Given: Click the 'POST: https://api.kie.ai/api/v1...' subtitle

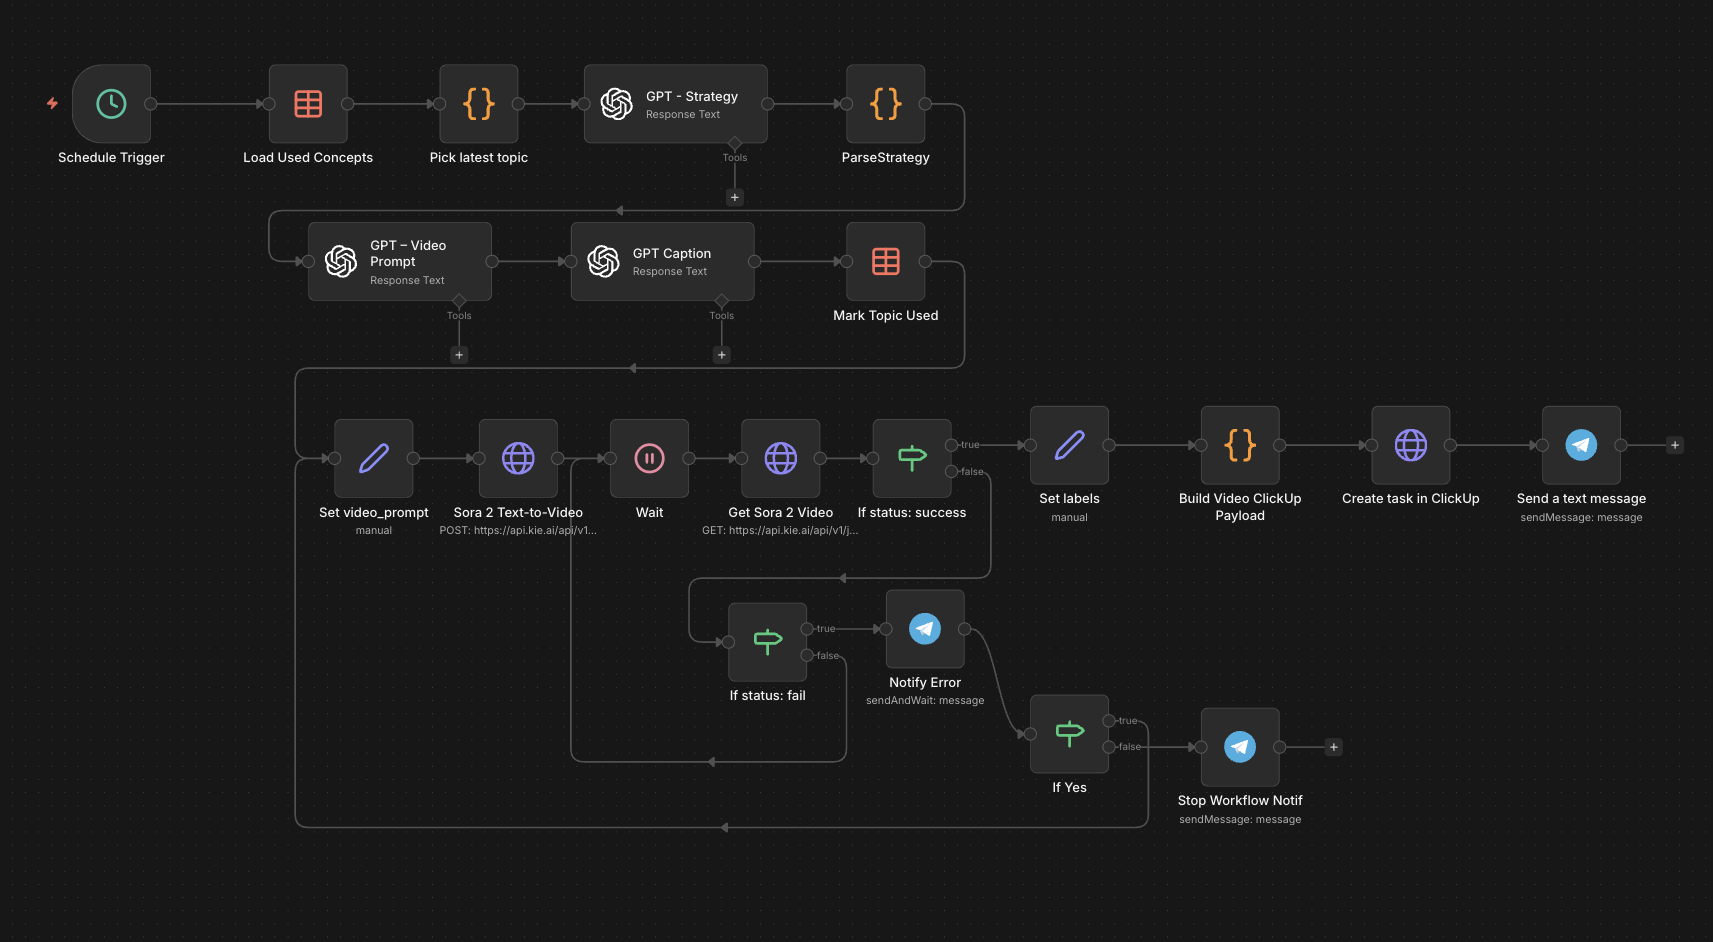Looking at the screenshot, I should click(x=518, y=530).
